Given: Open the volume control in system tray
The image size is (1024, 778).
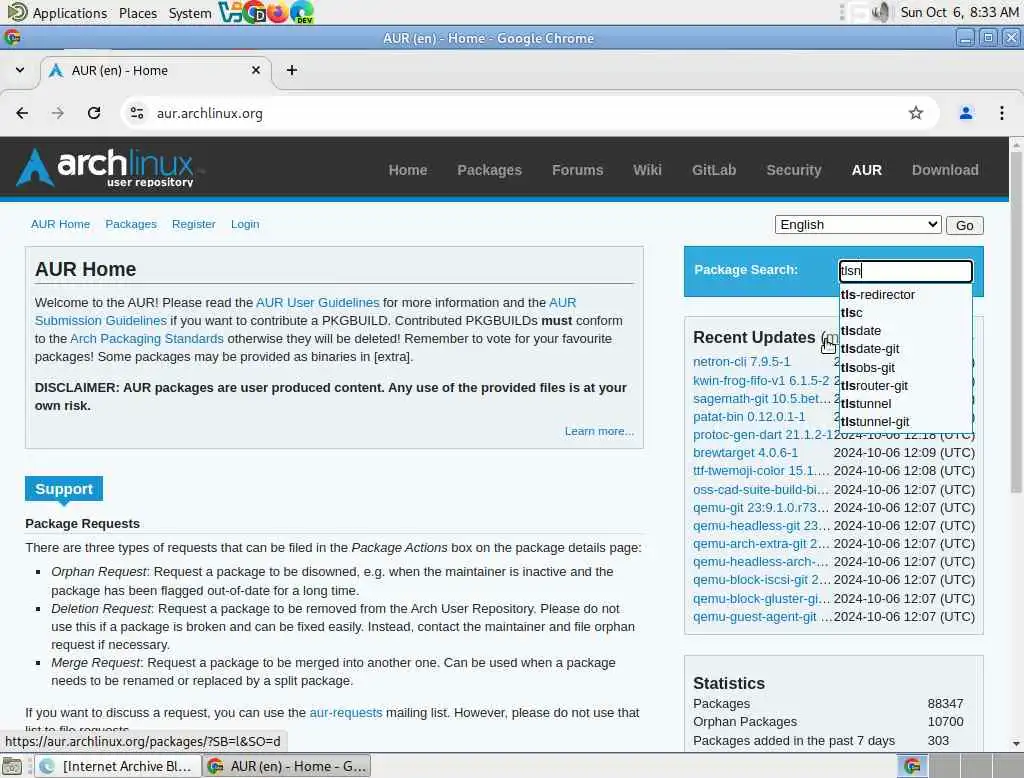Looking at the screenshot, I should (x=881, y=12).
